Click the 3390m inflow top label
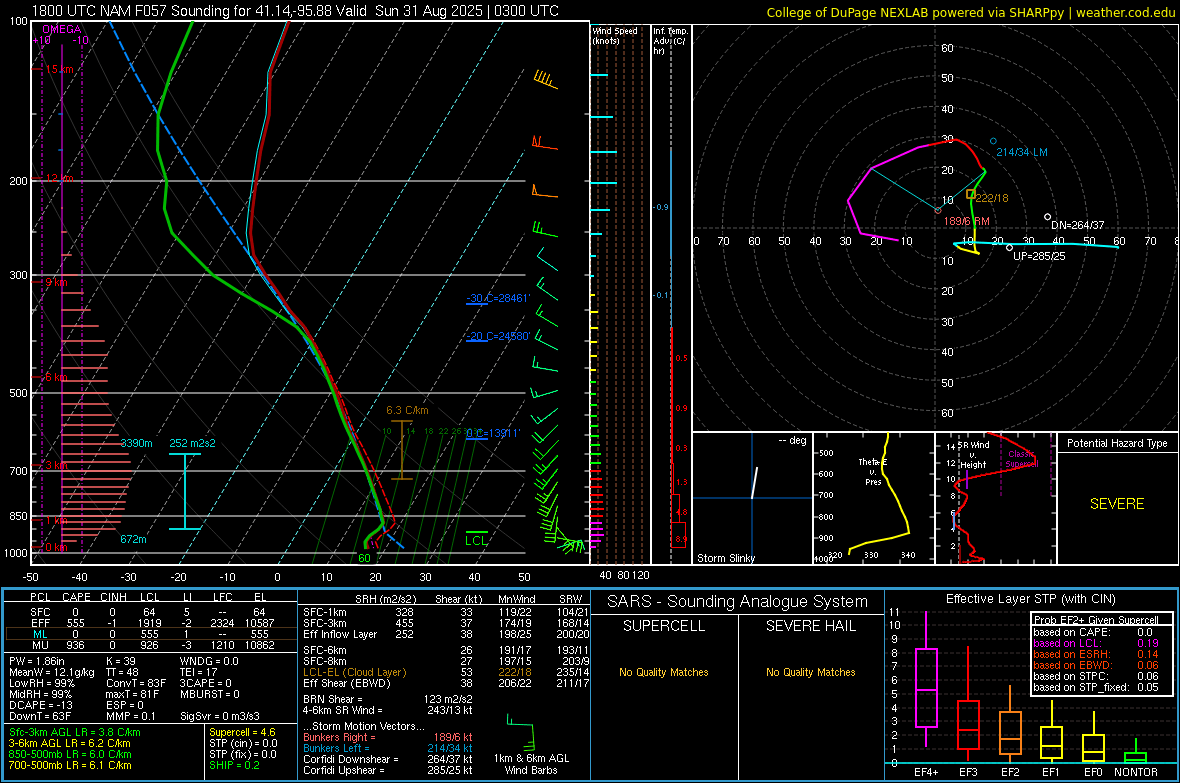 [x=136, y=443]
